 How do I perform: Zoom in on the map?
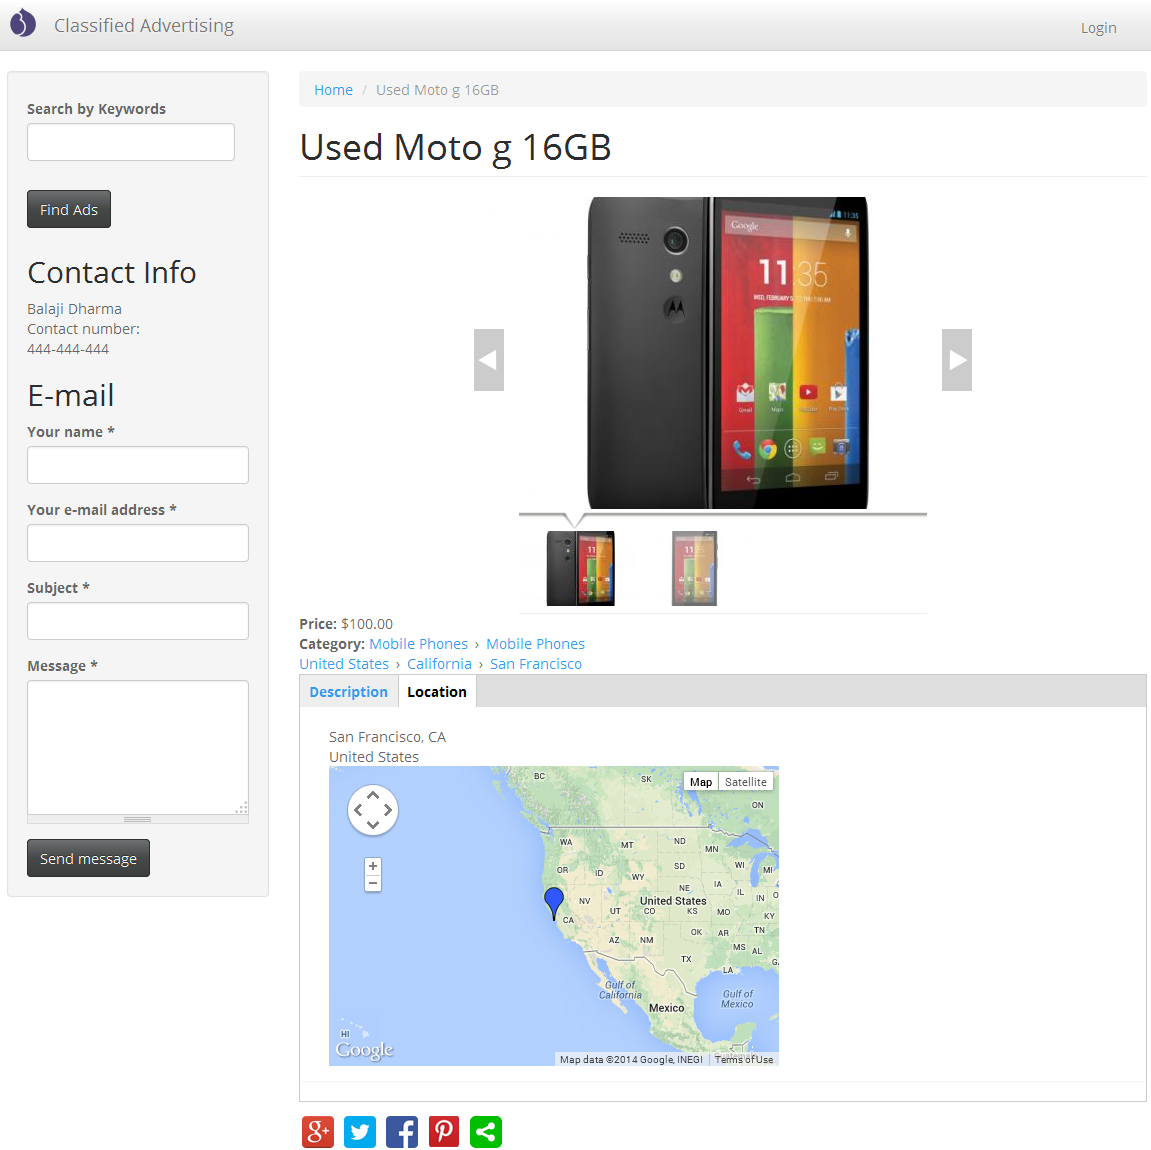(373, 867)
